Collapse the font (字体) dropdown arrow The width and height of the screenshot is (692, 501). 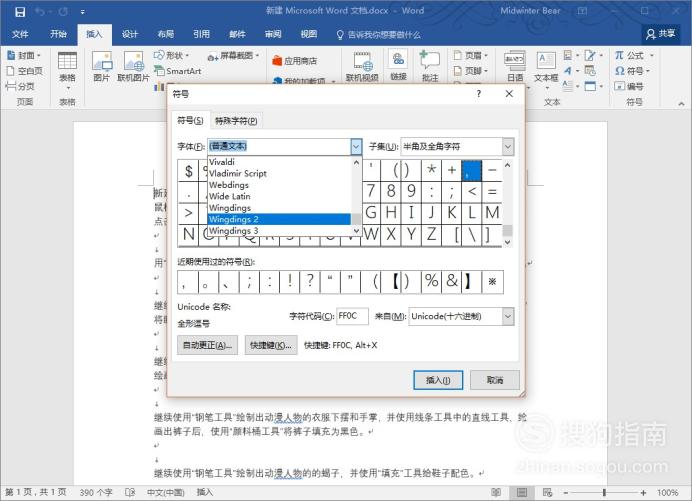(x=356, y=147)
